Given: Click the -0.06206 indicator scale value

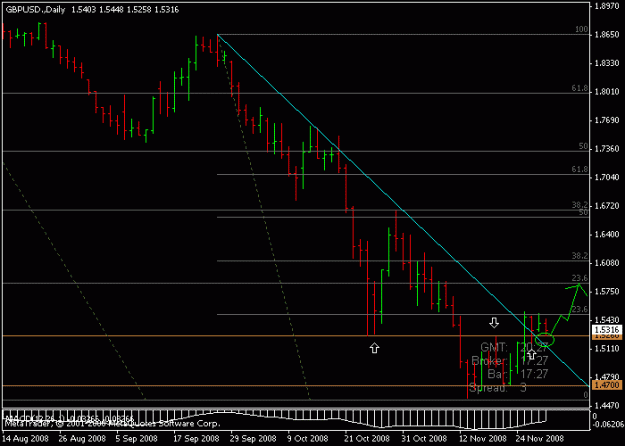Looking at the screenshot, I should pyautogui.click(x=609, y=424).
